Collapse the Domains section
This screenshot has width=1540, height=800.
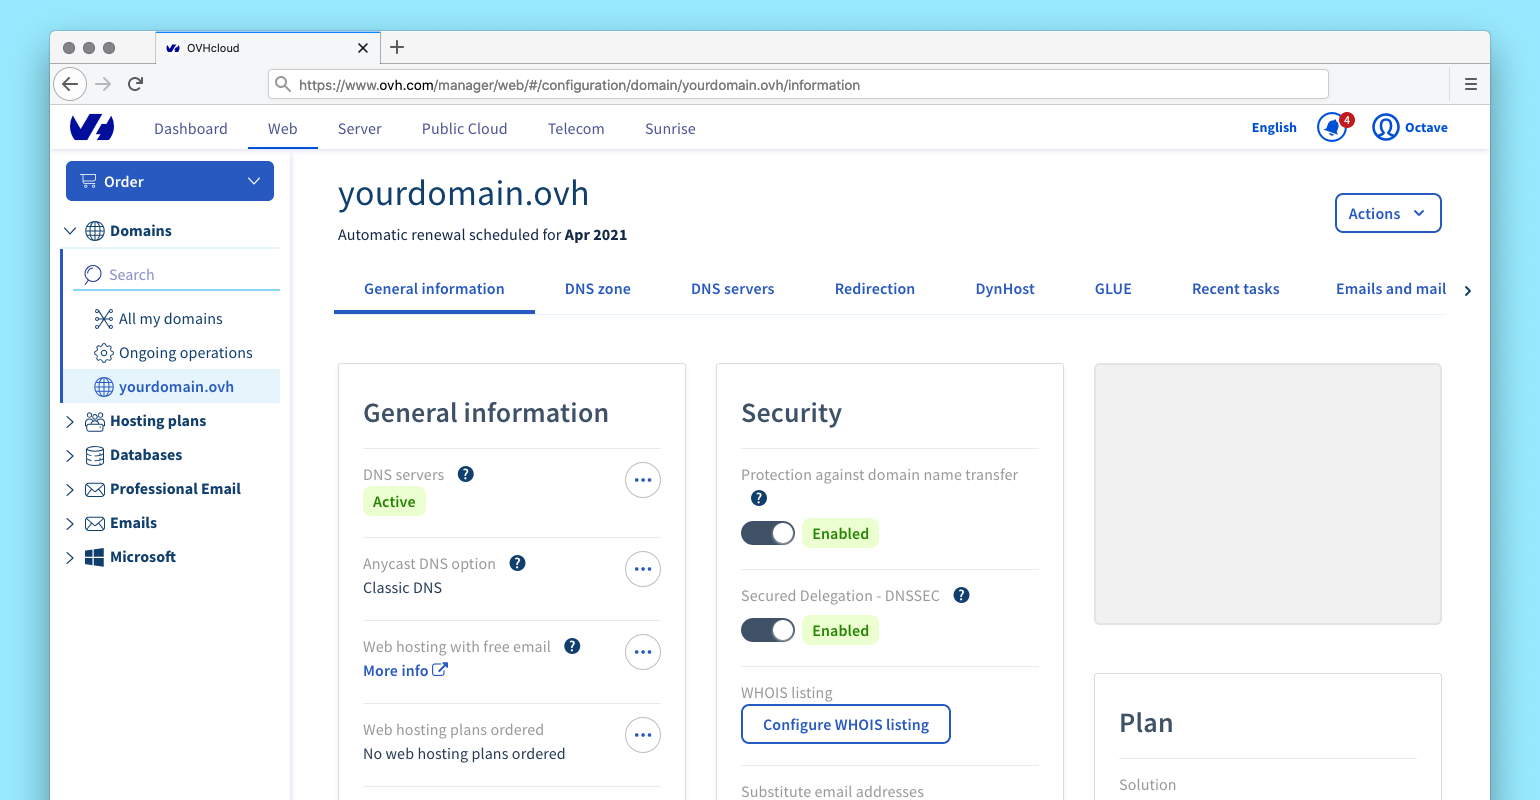[70, 231]
